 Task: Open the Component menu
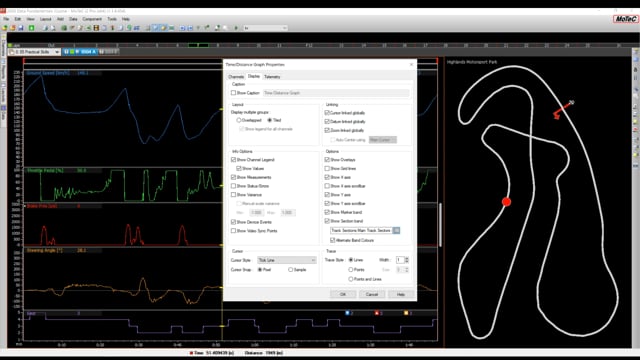(x=92, y=19)
